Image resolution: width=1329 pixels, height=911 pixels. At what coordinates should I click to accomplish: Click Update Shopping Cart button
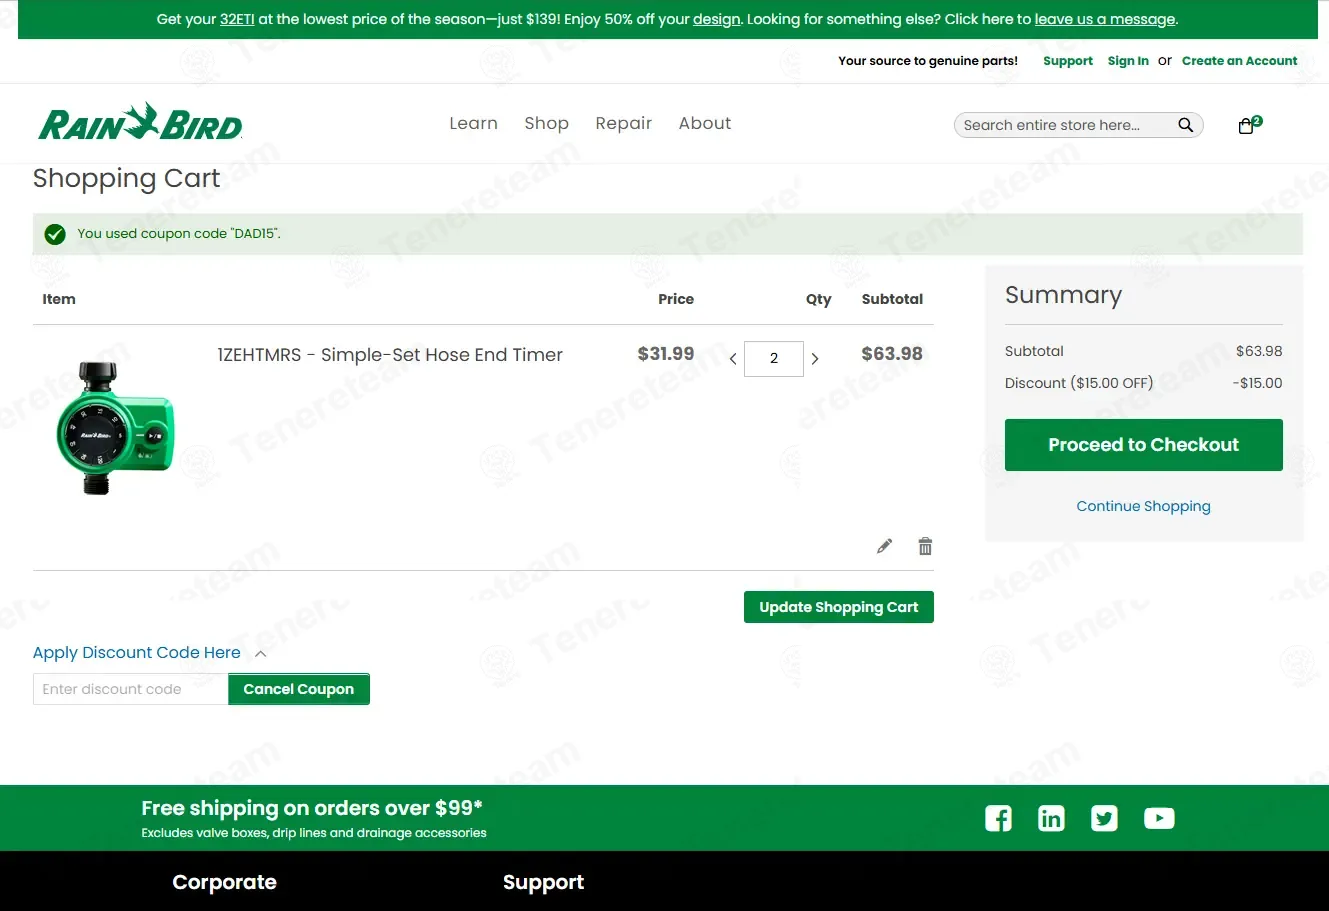tap(839, 607)
